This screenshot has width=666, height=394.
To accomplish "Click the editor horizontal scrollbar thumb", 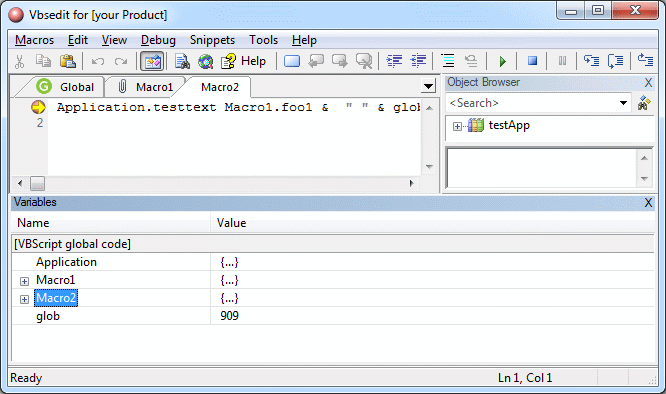I will pos(37,183).
